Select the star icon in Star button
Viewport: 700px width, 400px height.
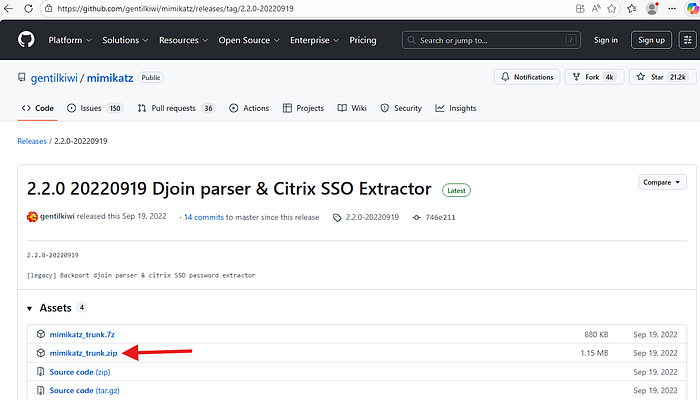pyautogui.click(x=641, y=77)
